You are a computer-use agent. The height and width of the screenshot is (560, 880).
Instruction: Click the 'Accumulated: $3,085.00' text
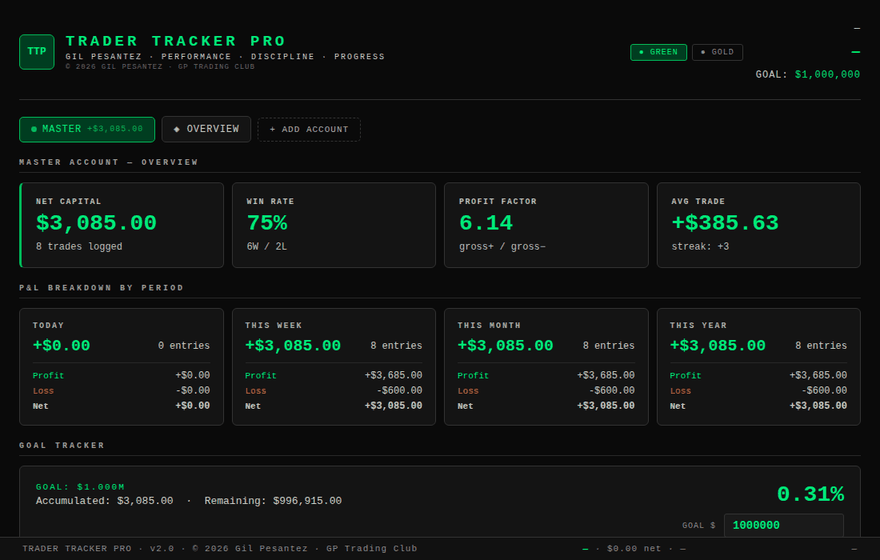[104, 501]
